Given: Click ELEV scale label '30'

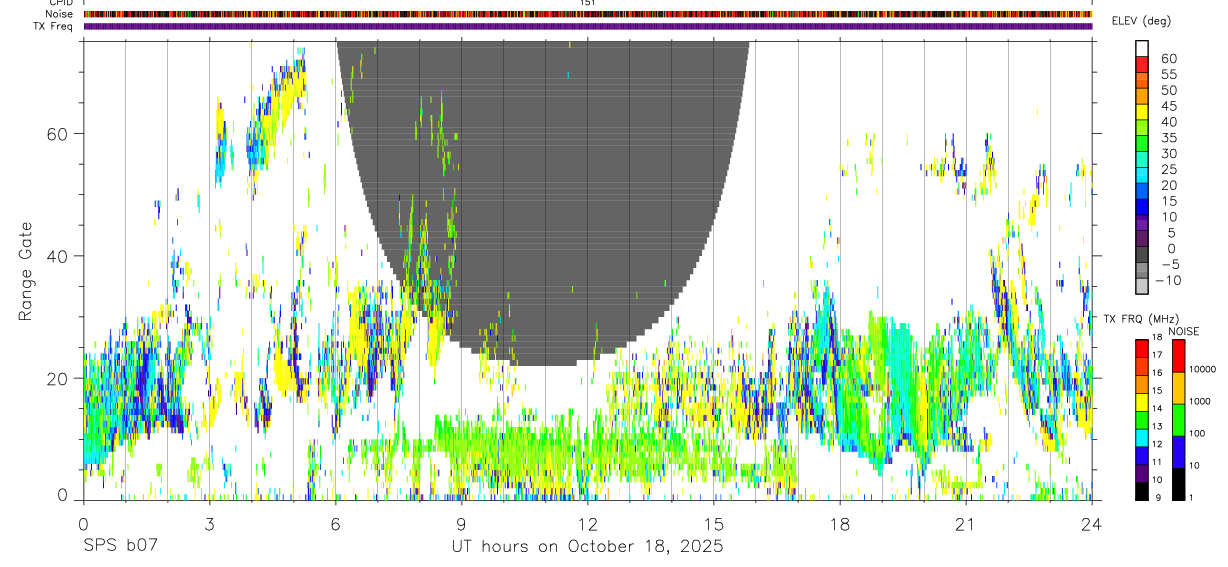Looking at the screenshot, I should 1169,154.
